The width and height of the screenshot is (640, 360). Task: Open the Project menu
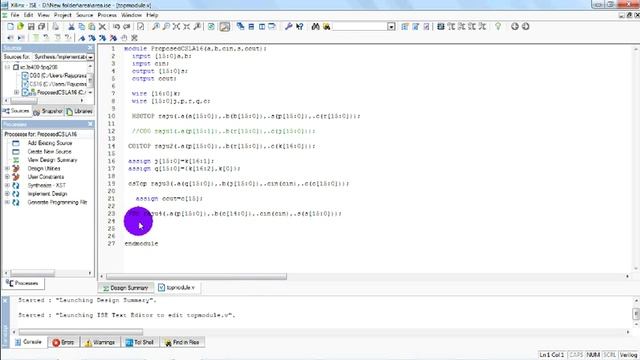(x=62, y=15)
